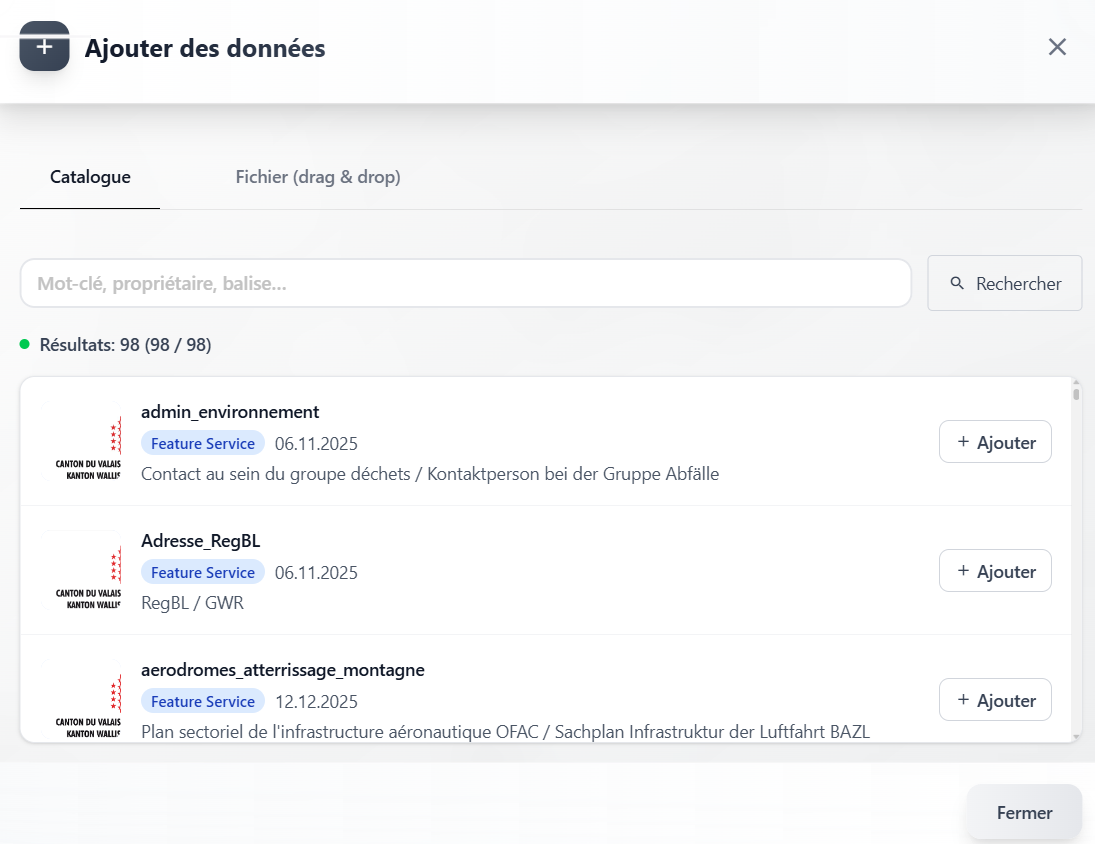The height and width of the screenshot is (844, 1095).
Task: Click the keyword search input field
Action: pos(465,283)
